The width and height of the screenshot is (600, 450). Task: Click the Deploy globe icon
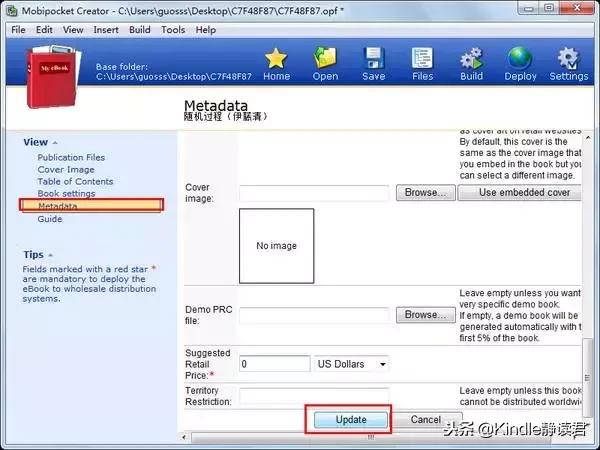tap(520, 59)
